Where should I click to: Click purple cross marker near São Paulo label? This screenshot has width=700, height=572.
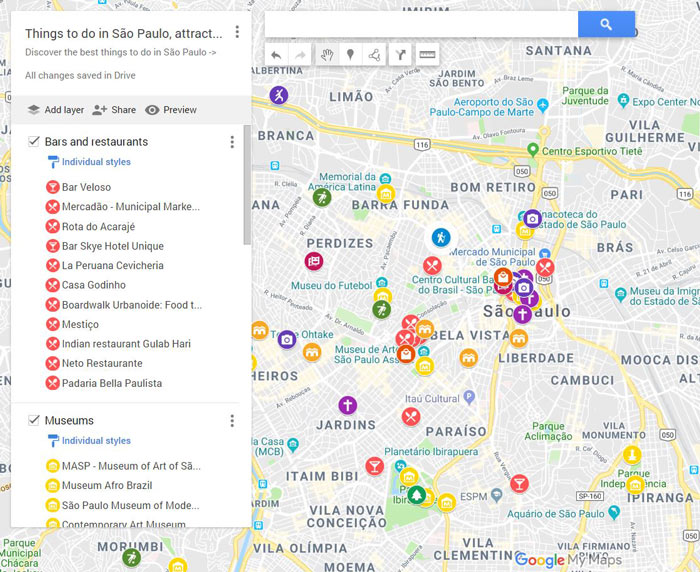pyautogui.click(x=522, y=314)
